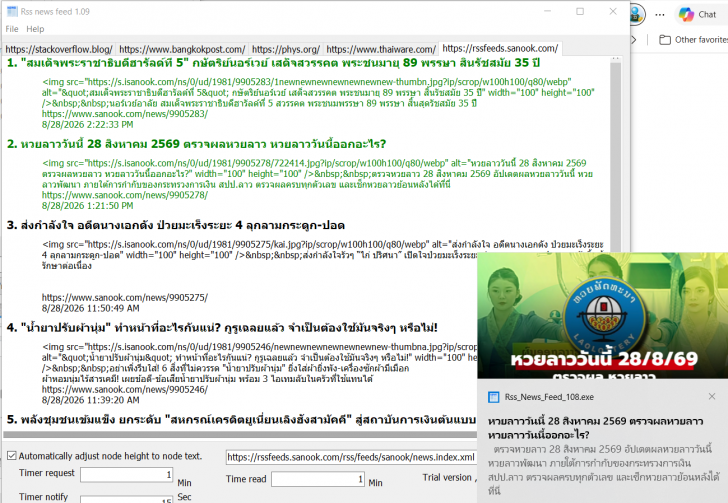This screenshot has width=728, height=503.
Task: Switch to the bangkokpost.com tab
Action: 182,49
